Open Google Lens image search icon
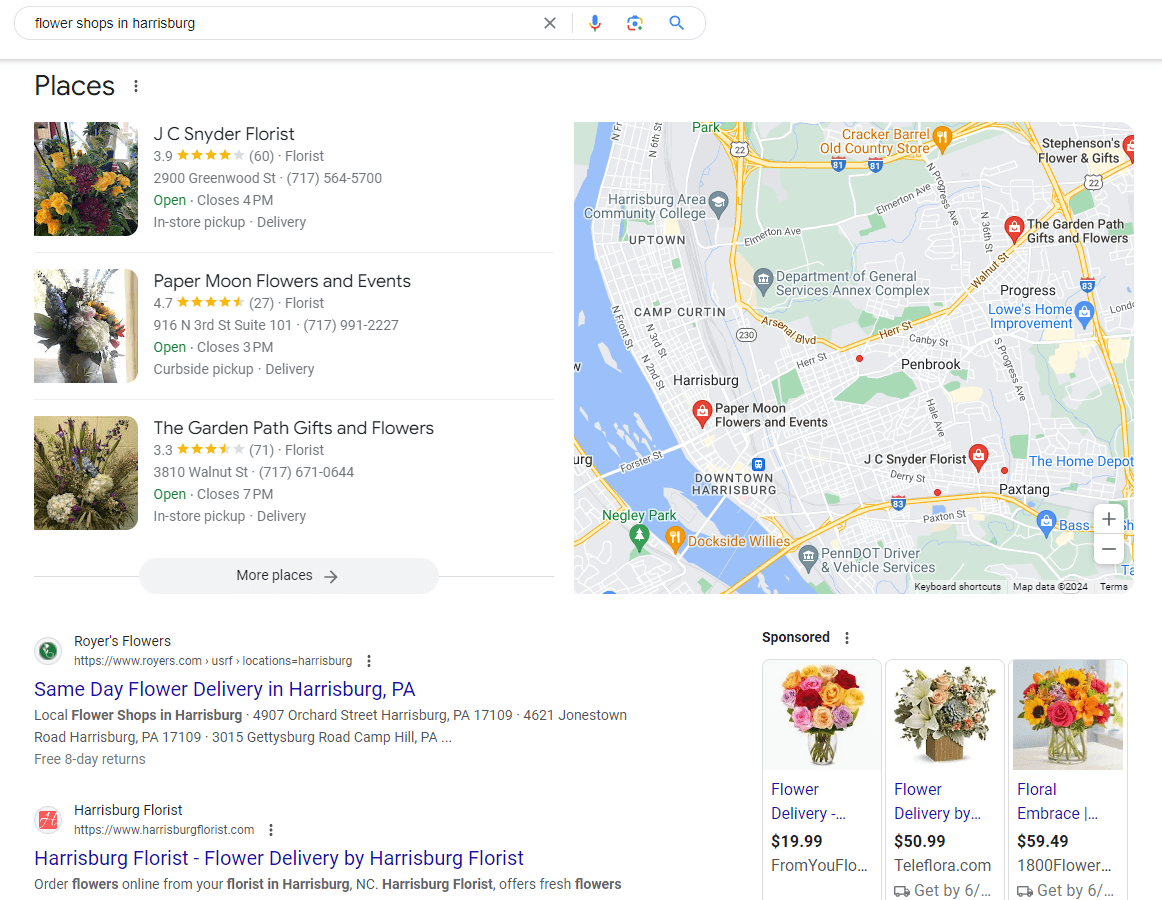The width and height of the screenshot is (1162, 900). pyautogui.click(x=634, y=23)
